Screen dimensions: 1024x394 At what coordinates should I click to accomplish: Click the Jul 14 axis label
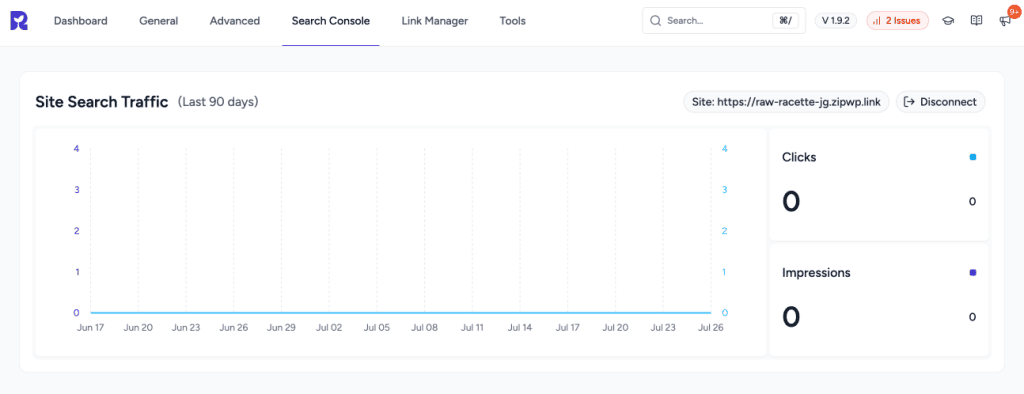(x=520, y=327)
